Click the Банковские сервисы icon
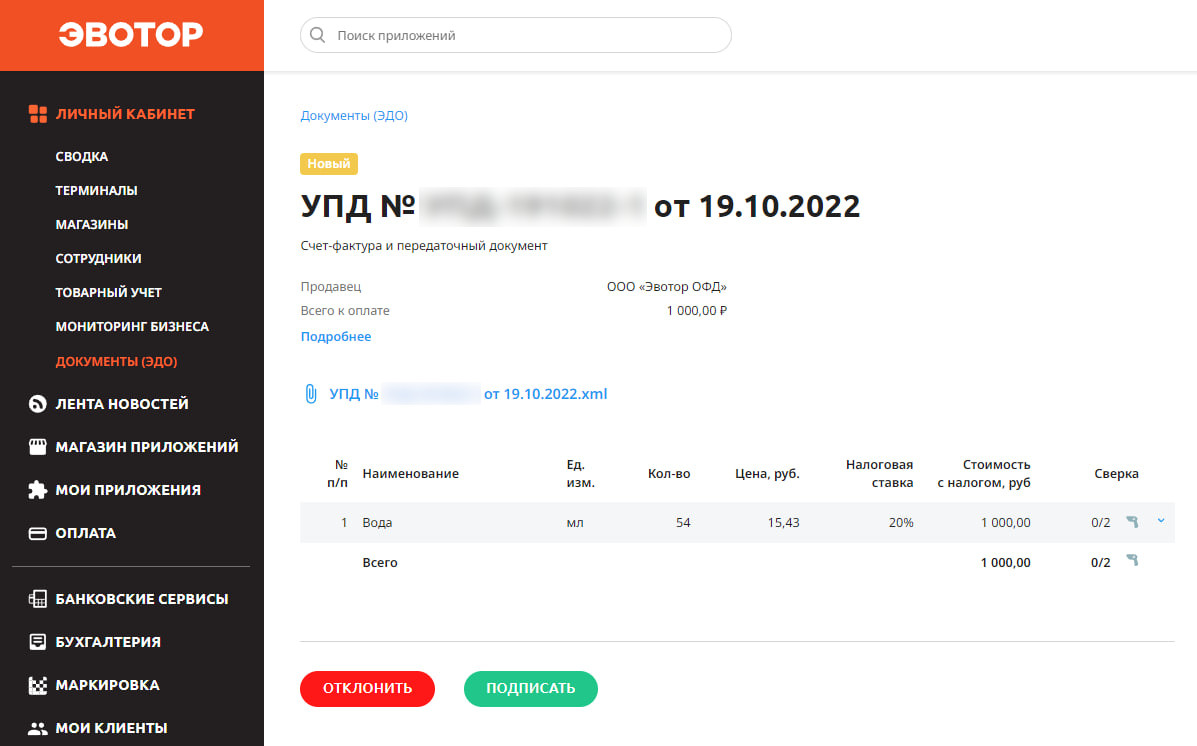1197x746 pixels. [x=37, y=599]
